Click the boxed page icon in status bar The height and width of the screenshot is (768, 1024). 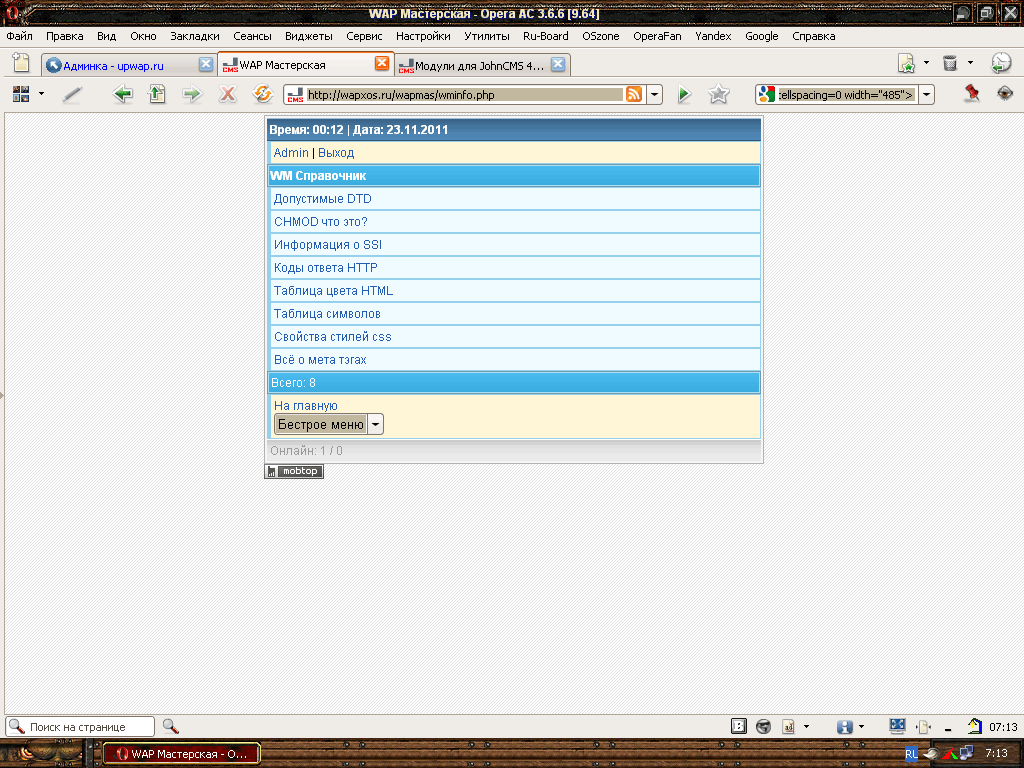tap(739, 726)
